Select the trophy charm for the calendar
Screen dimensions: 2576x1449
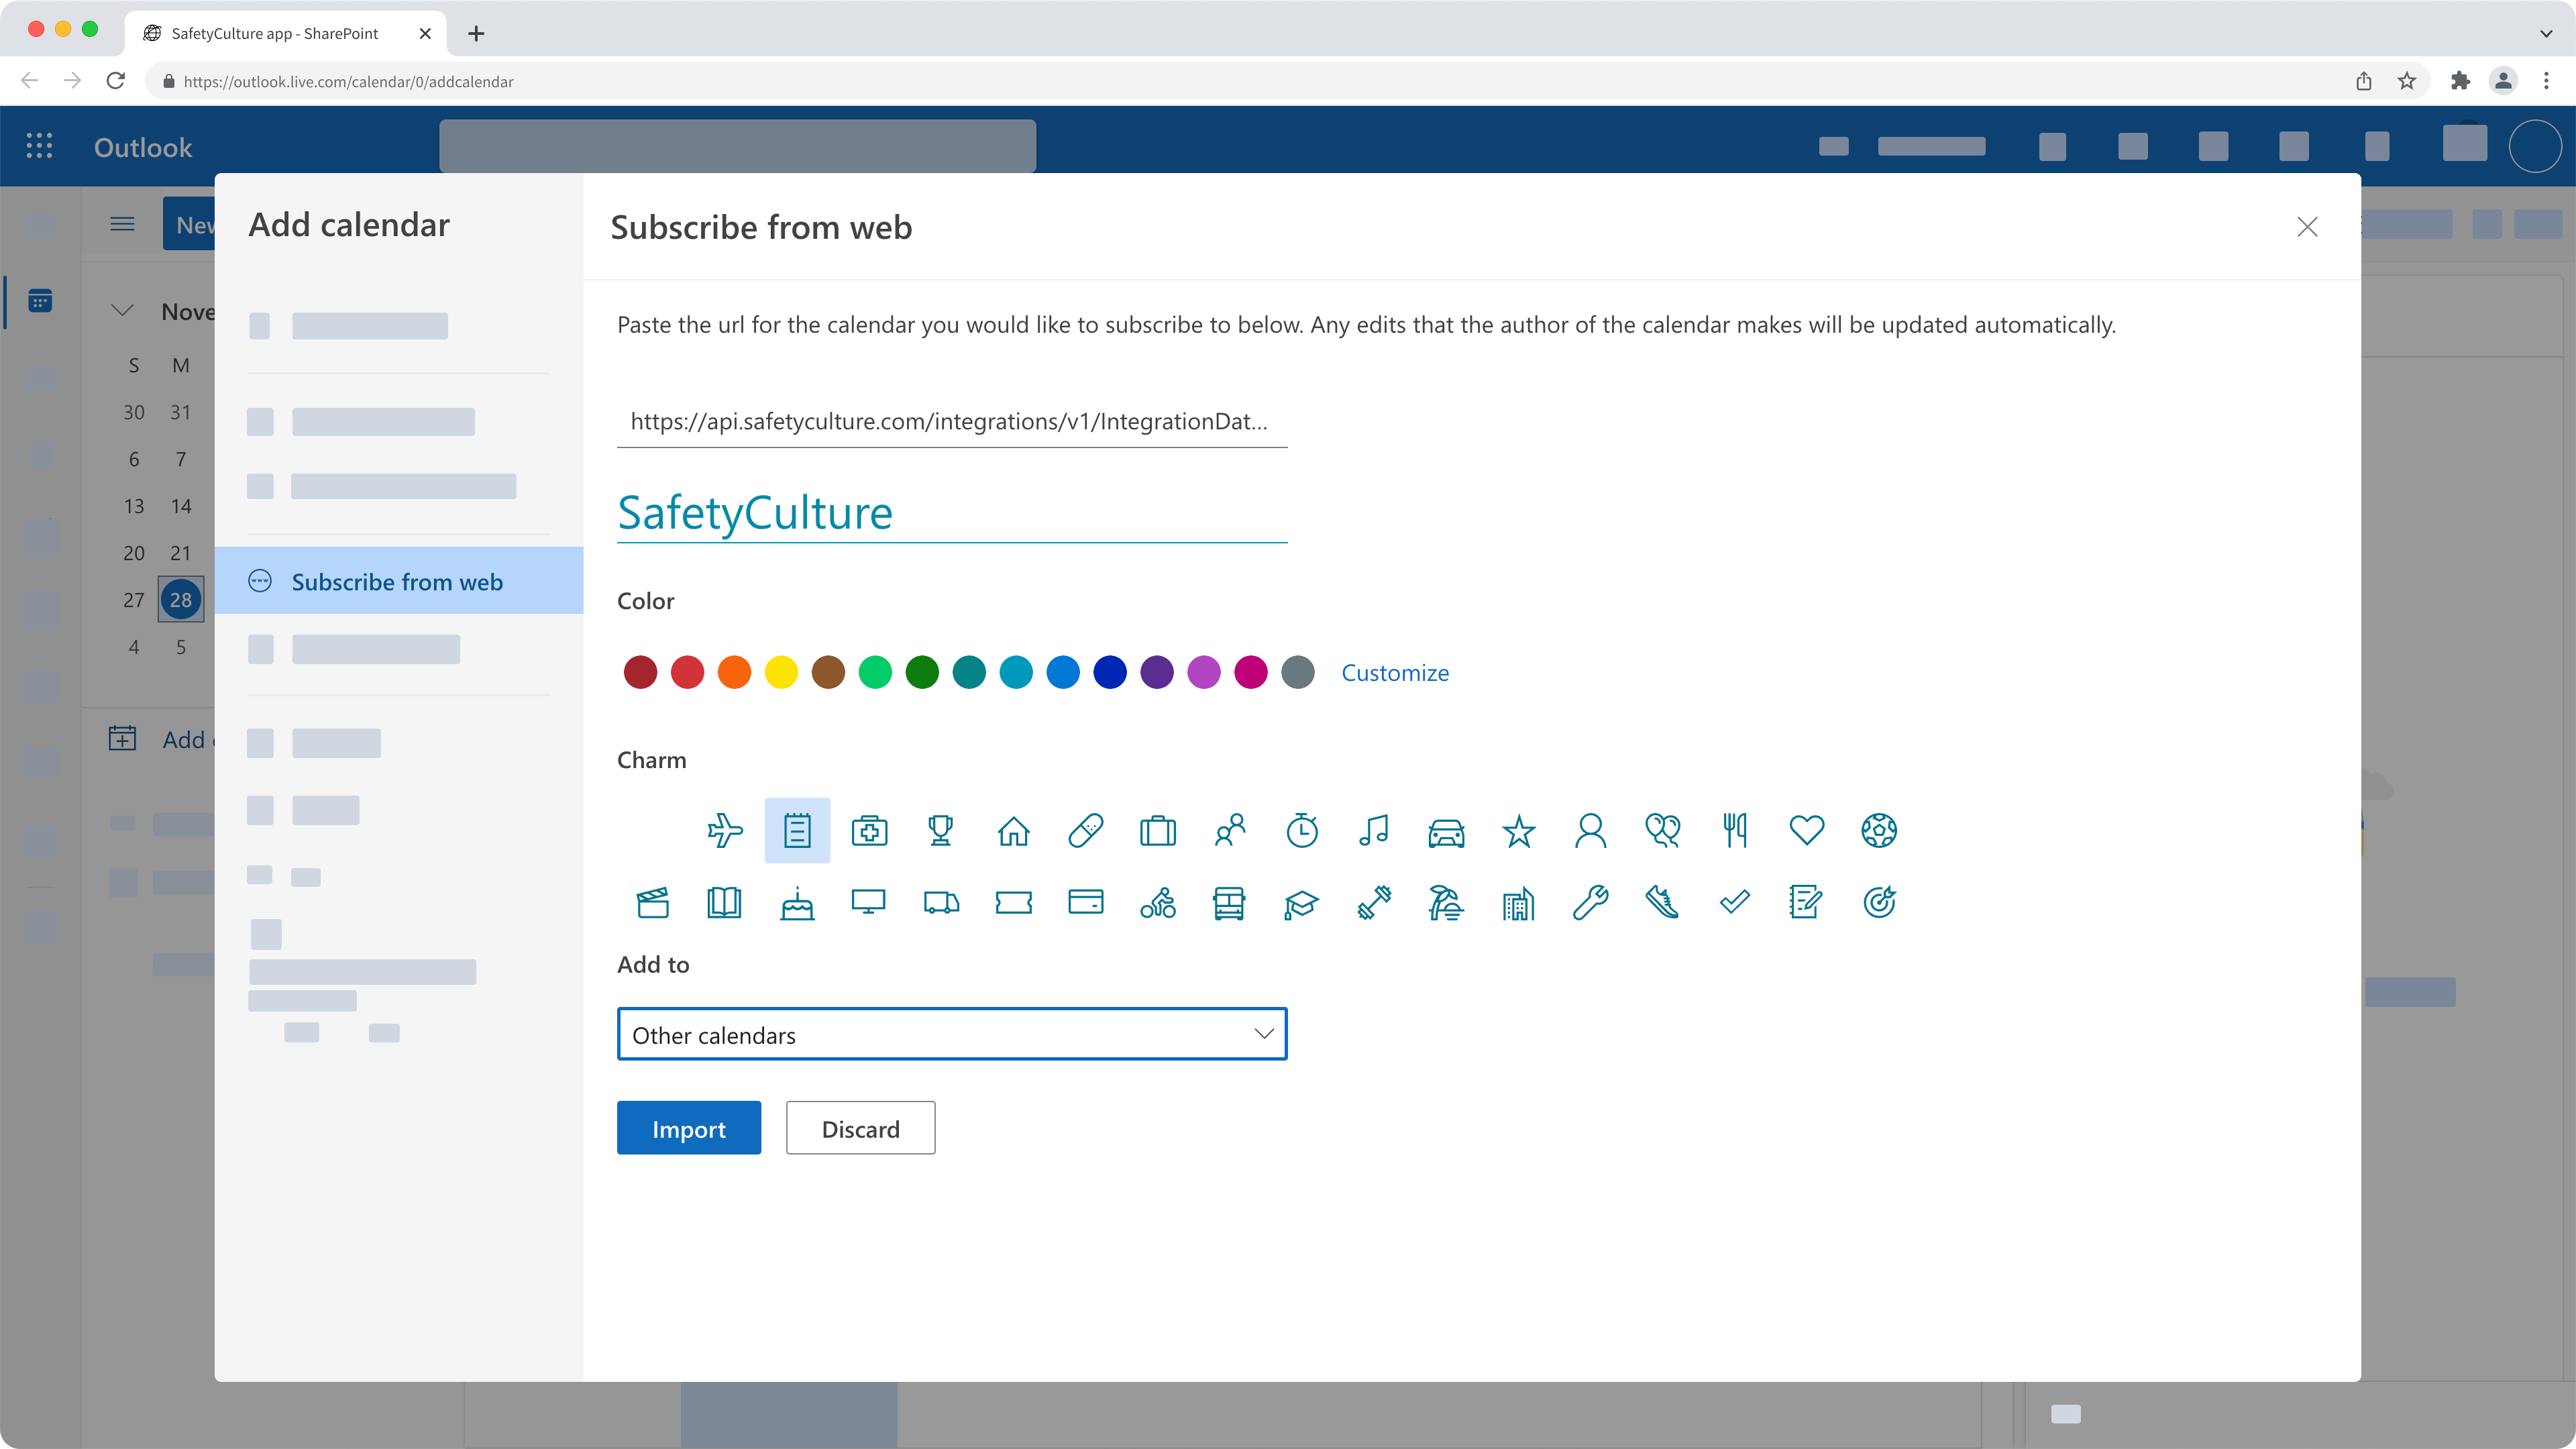coord(941,830)
